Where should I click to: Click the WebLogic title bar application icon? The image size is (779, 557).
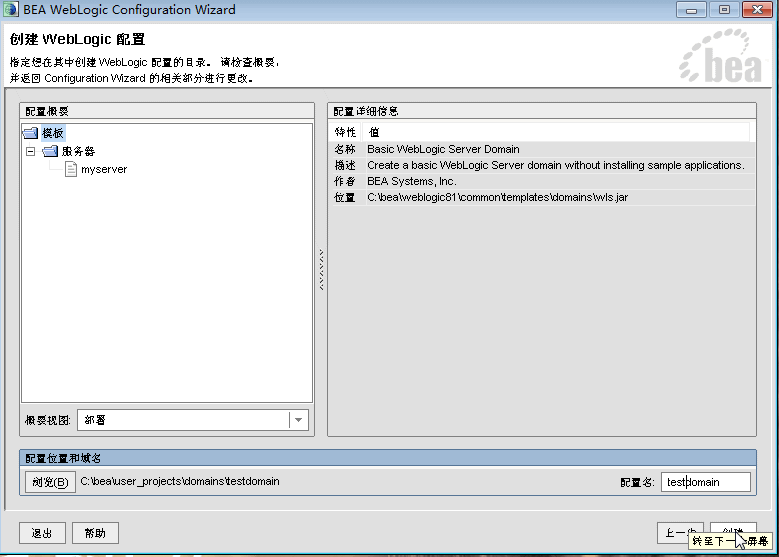pos(11,9)
